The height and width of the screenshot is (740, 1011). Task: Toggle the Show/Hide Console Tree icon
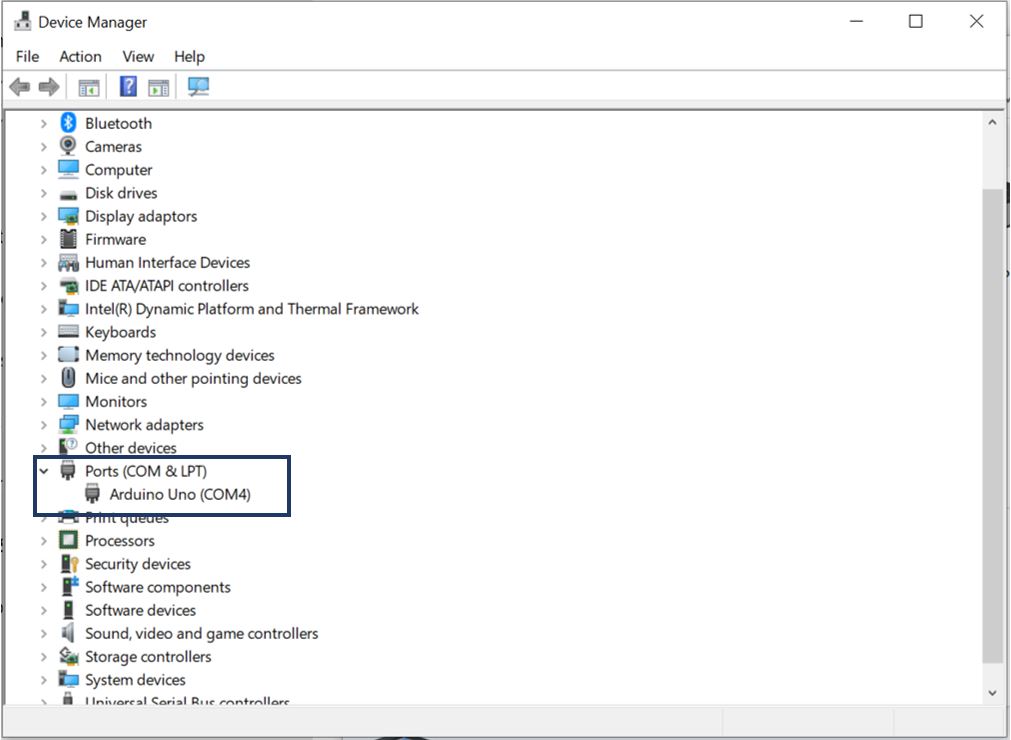click(x=89, y=87)
